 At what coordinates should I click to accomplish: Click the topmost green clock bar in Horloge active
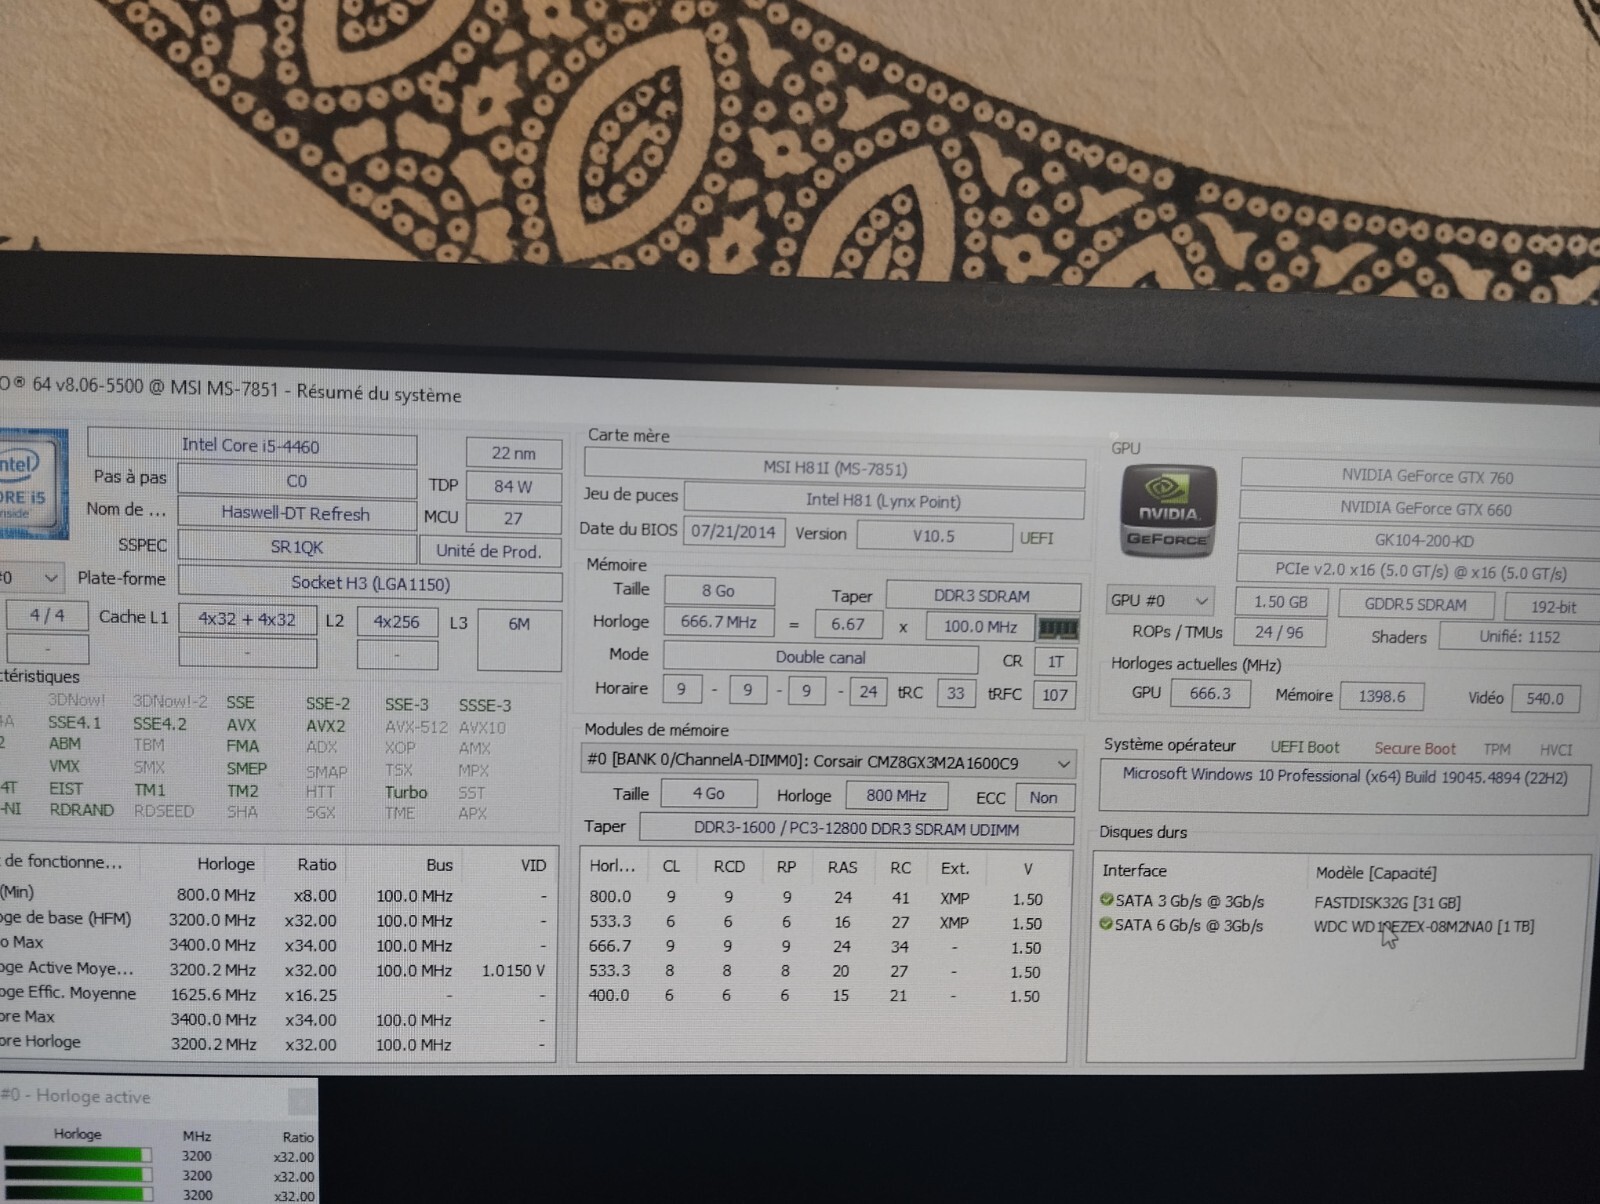click(77, 1154)
